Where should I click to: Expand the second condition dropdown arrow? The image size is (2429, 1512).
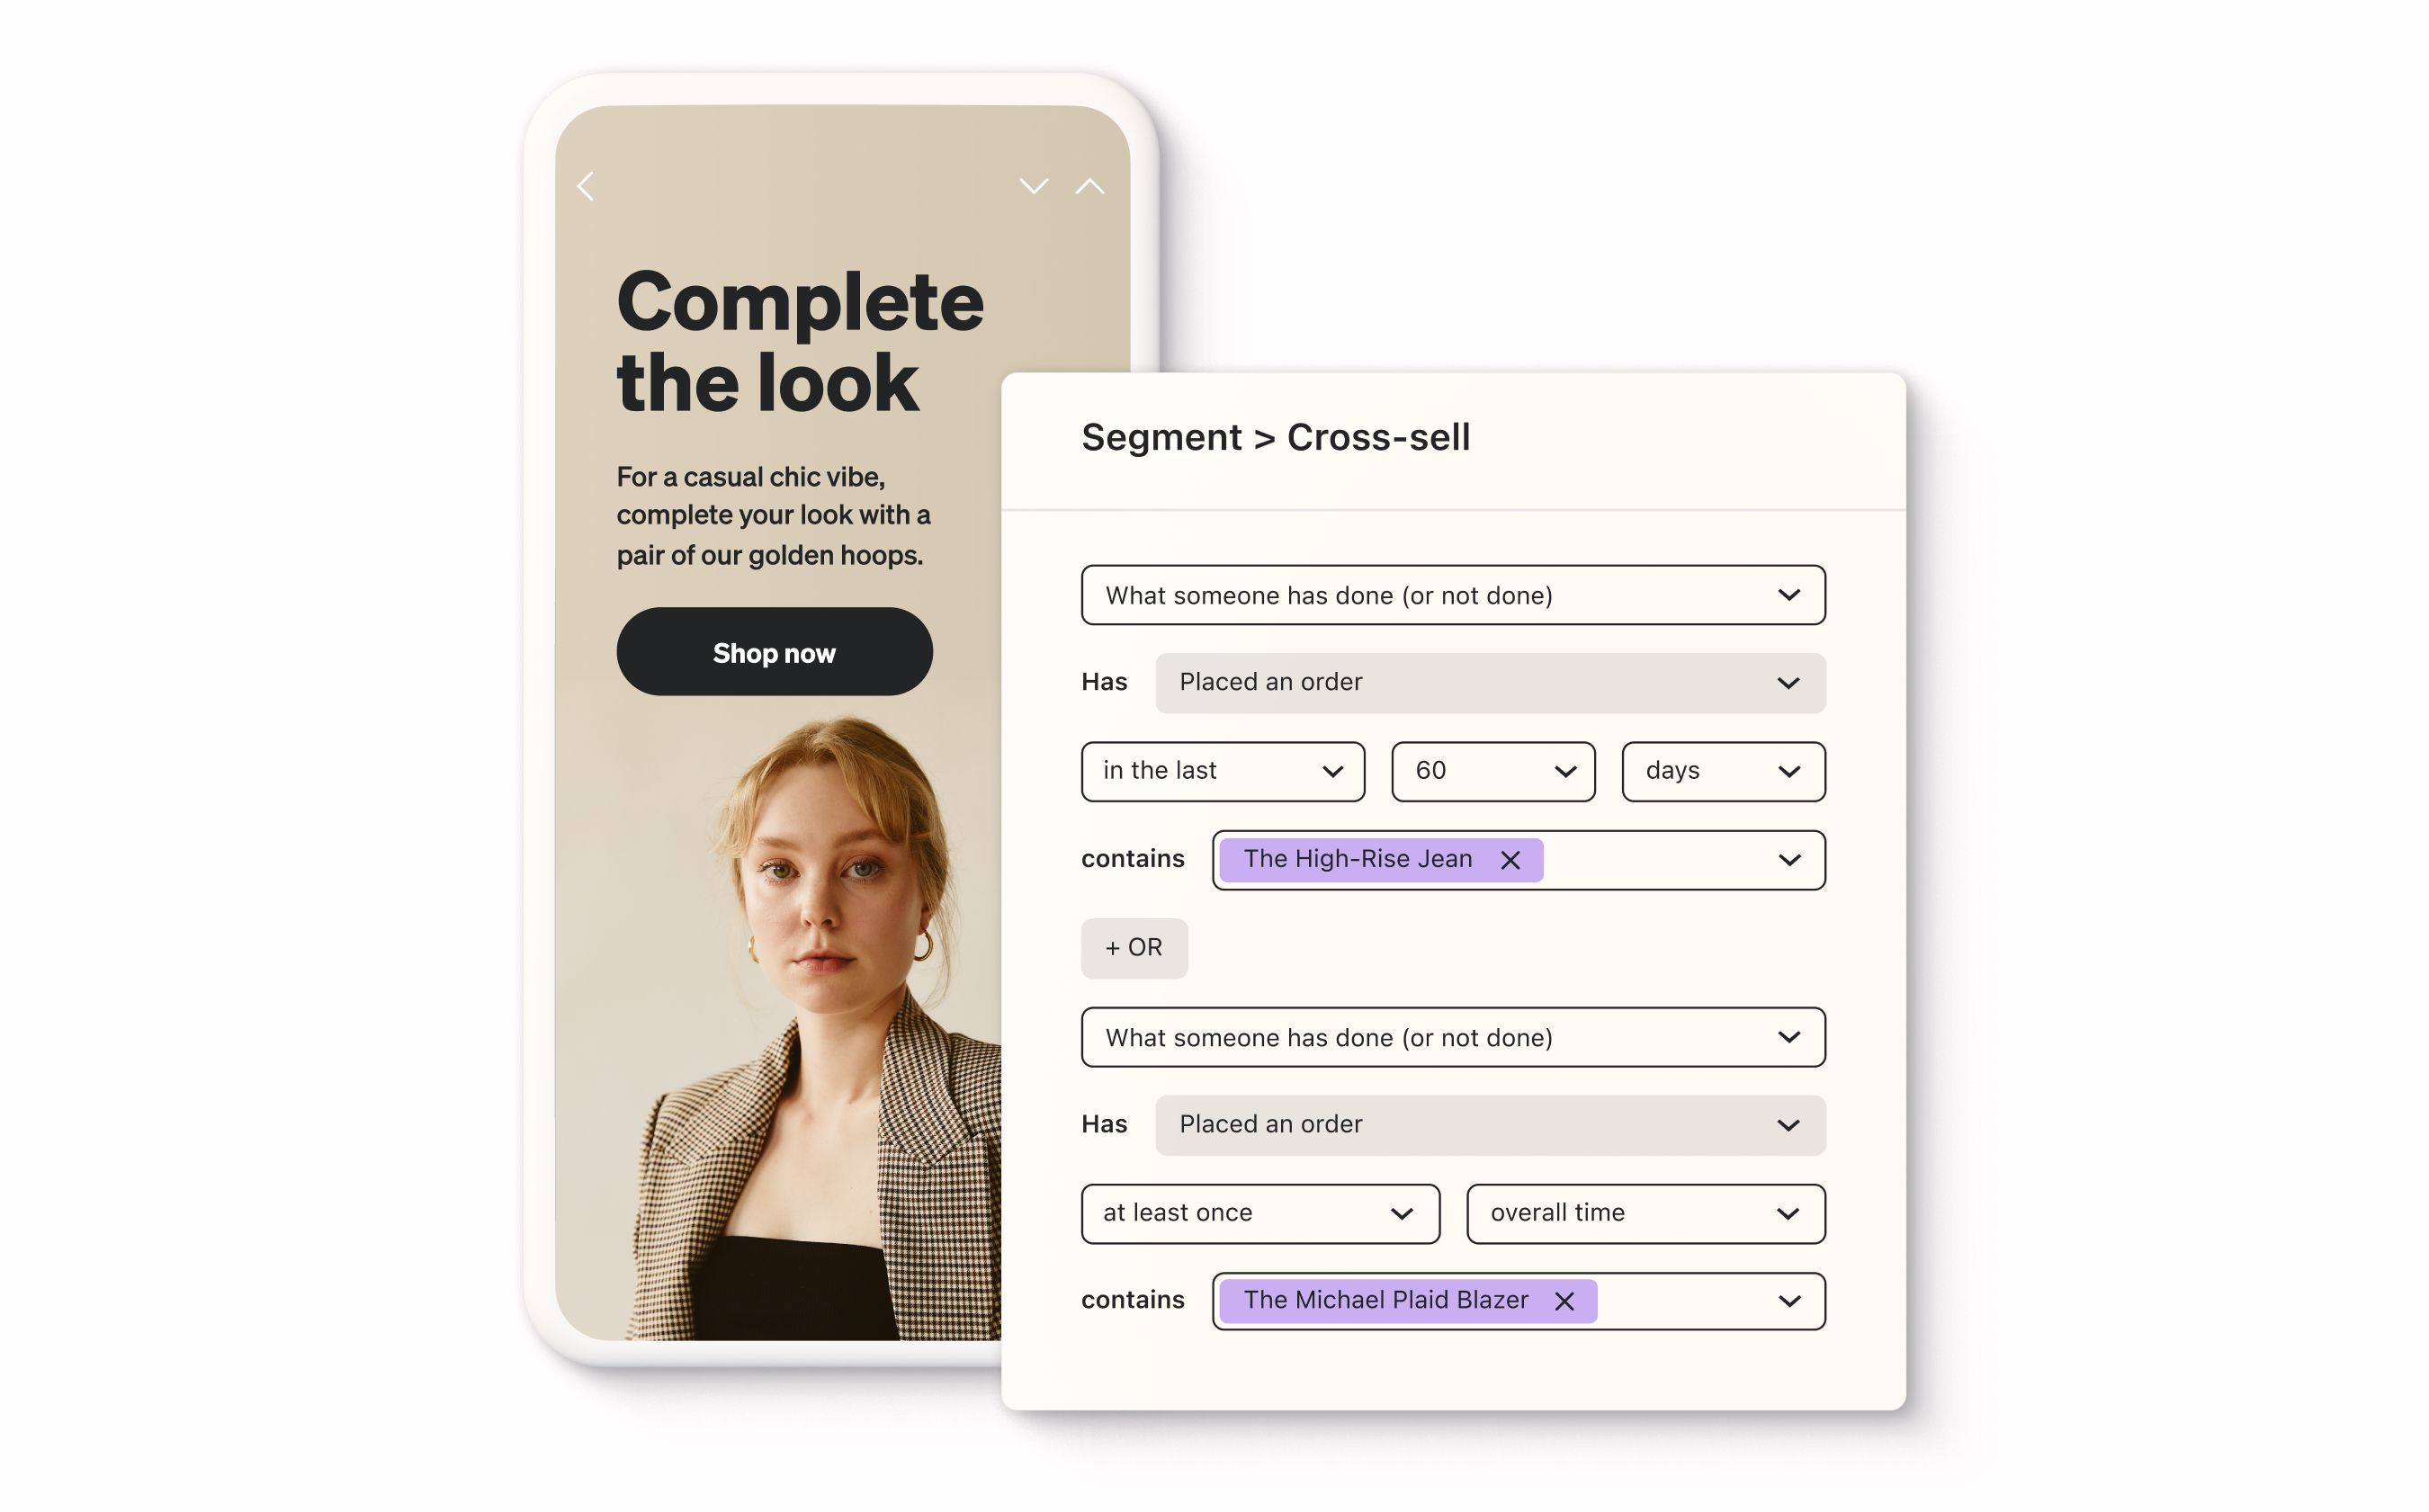[1789, 1036]
